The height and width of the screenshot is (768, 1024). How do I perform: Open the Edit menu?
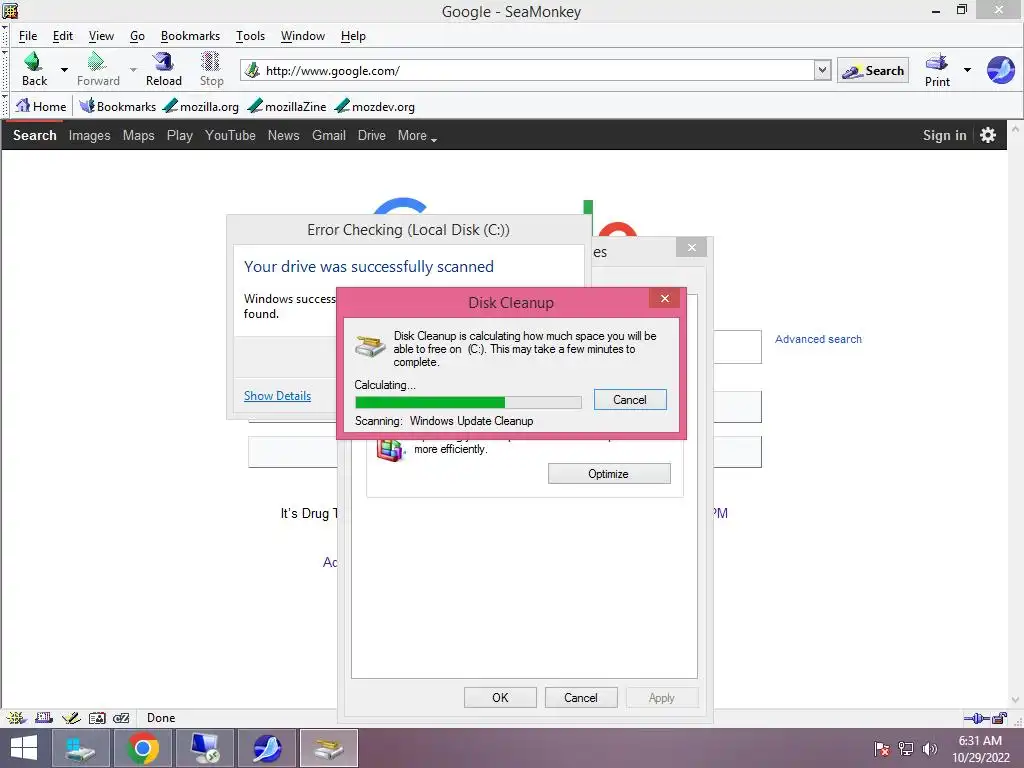tap(63, 36)
